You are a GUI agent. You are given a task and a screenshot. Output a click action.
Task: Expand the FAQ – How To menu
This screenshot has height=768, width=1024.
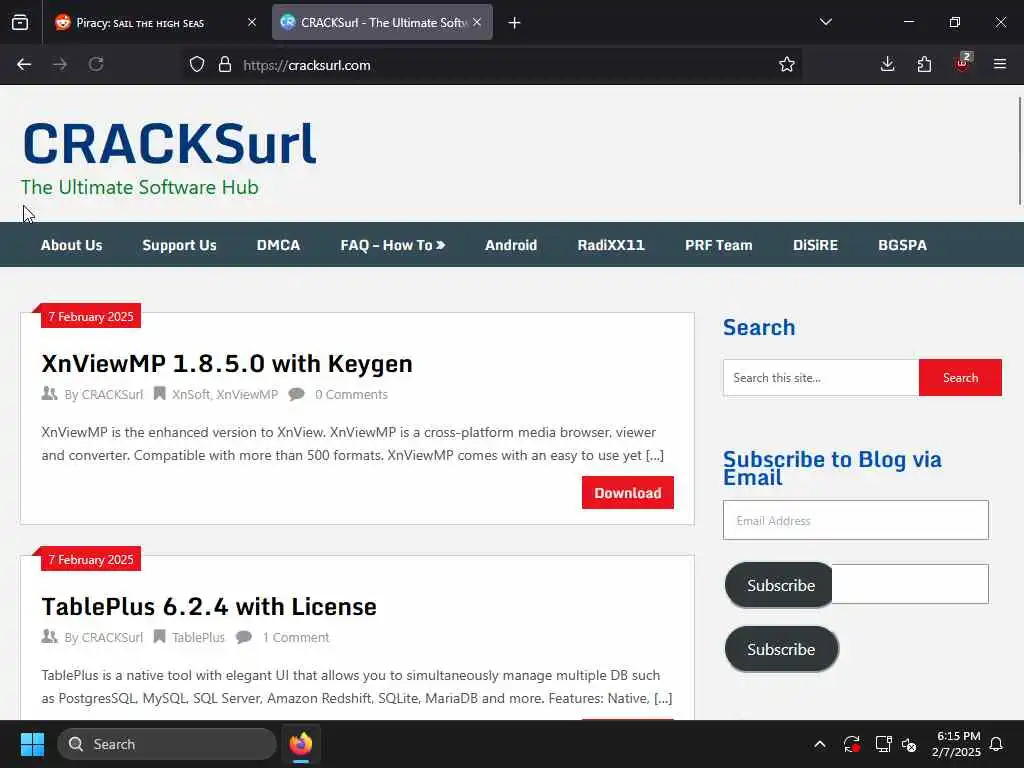click(x=392, y=245)
